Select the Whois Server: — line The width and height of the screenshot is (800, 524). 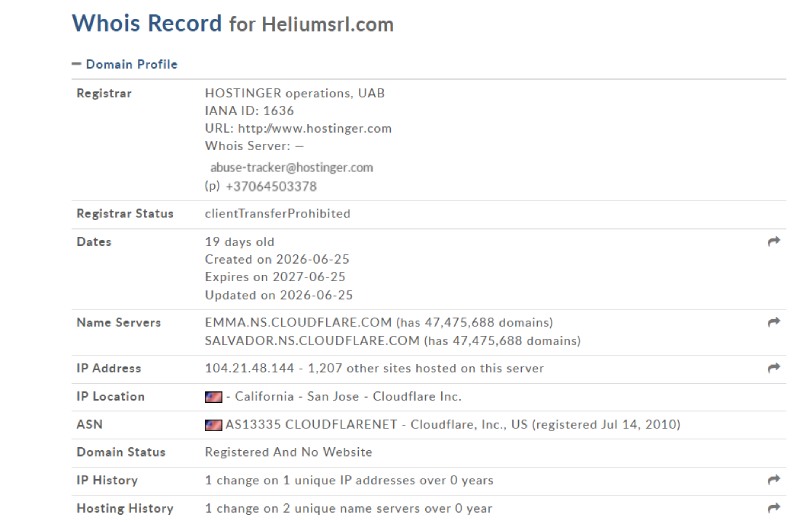tap(254, 146)
